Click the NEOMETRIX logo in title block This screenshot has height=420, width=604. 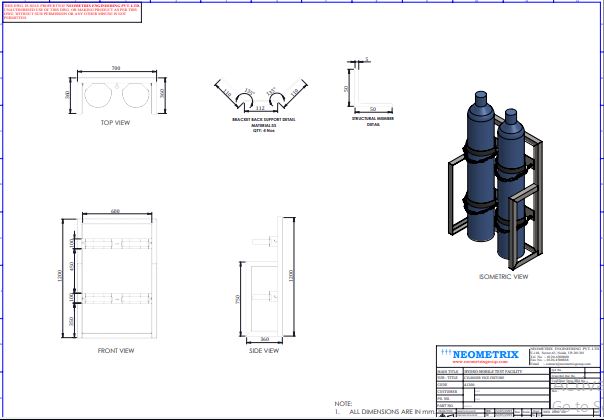(x=478, y=352)
